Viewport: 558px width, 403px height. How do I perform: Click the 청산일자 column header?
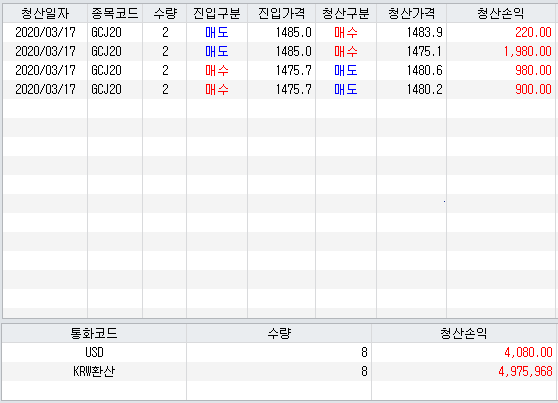[45, 14]
